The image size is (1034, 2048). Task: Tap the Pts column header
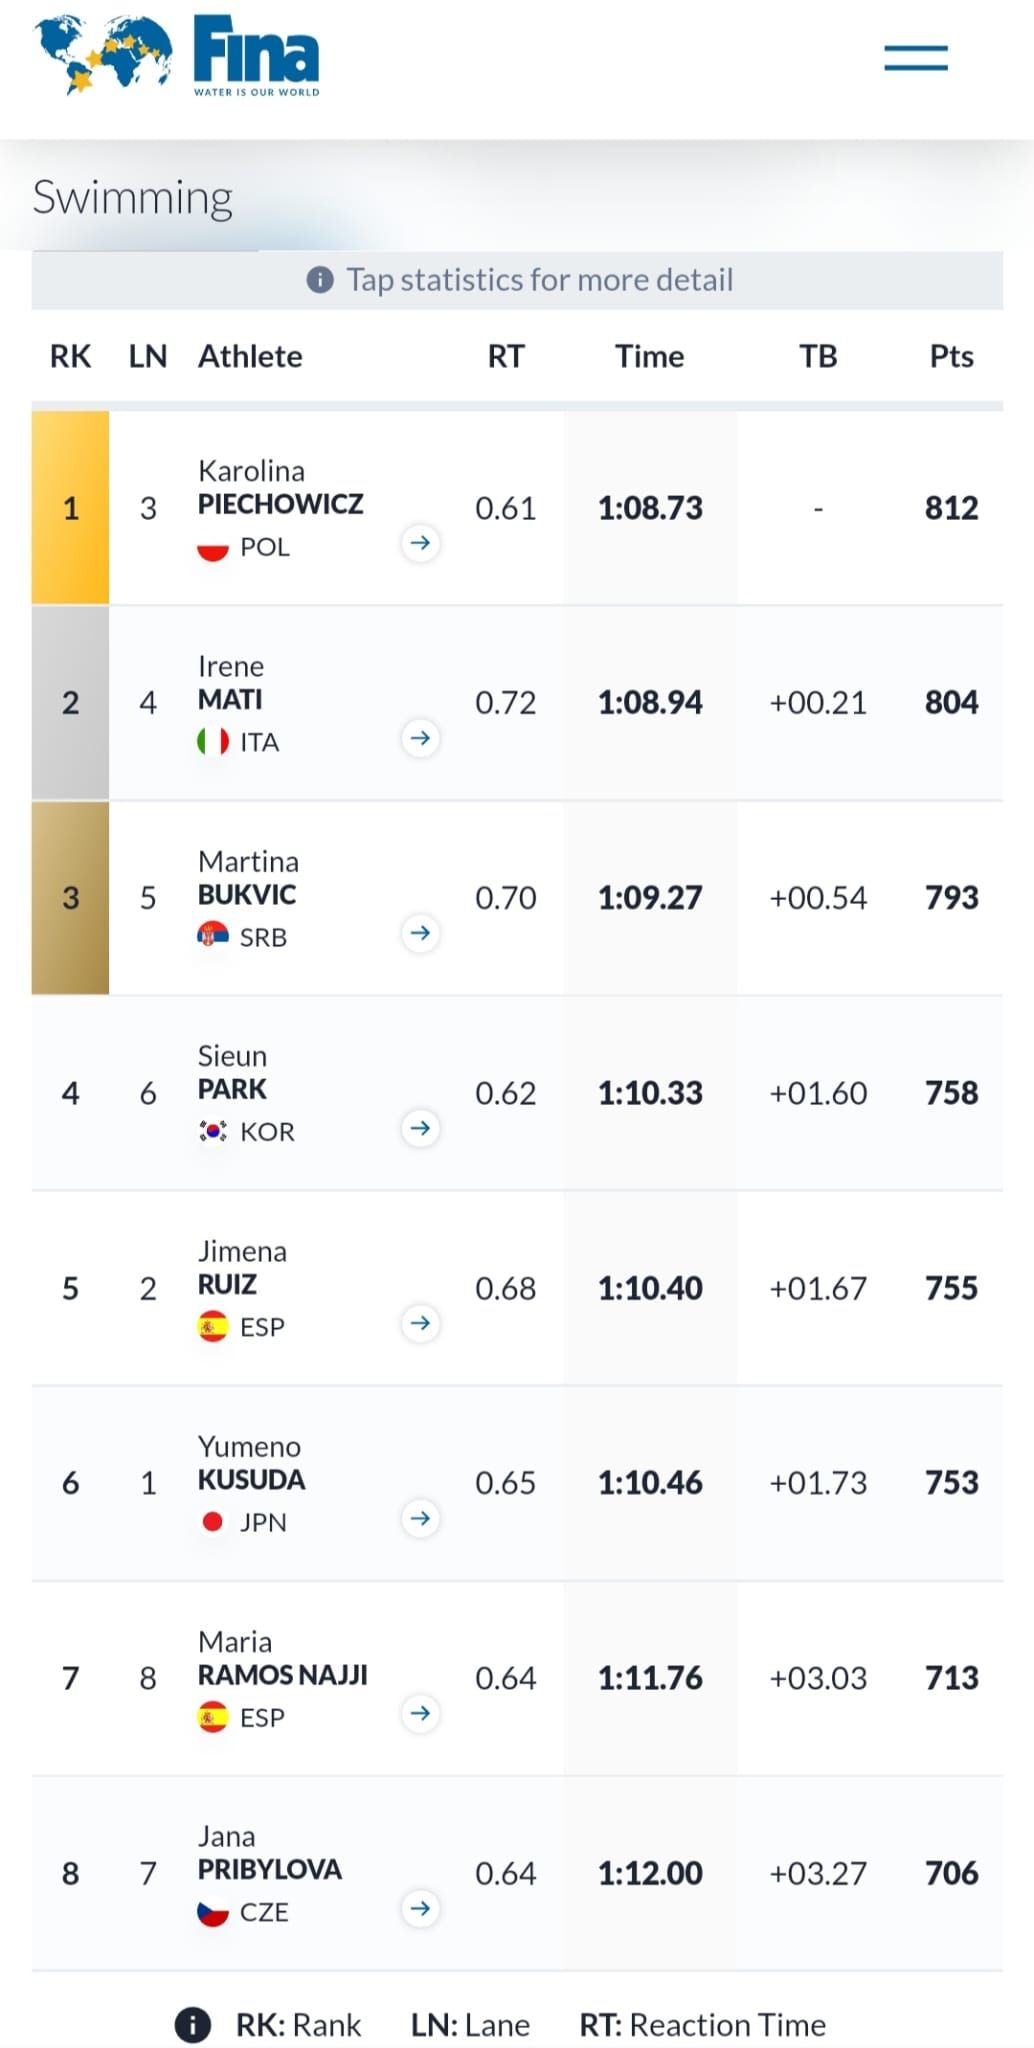click(x=951, y=357)
